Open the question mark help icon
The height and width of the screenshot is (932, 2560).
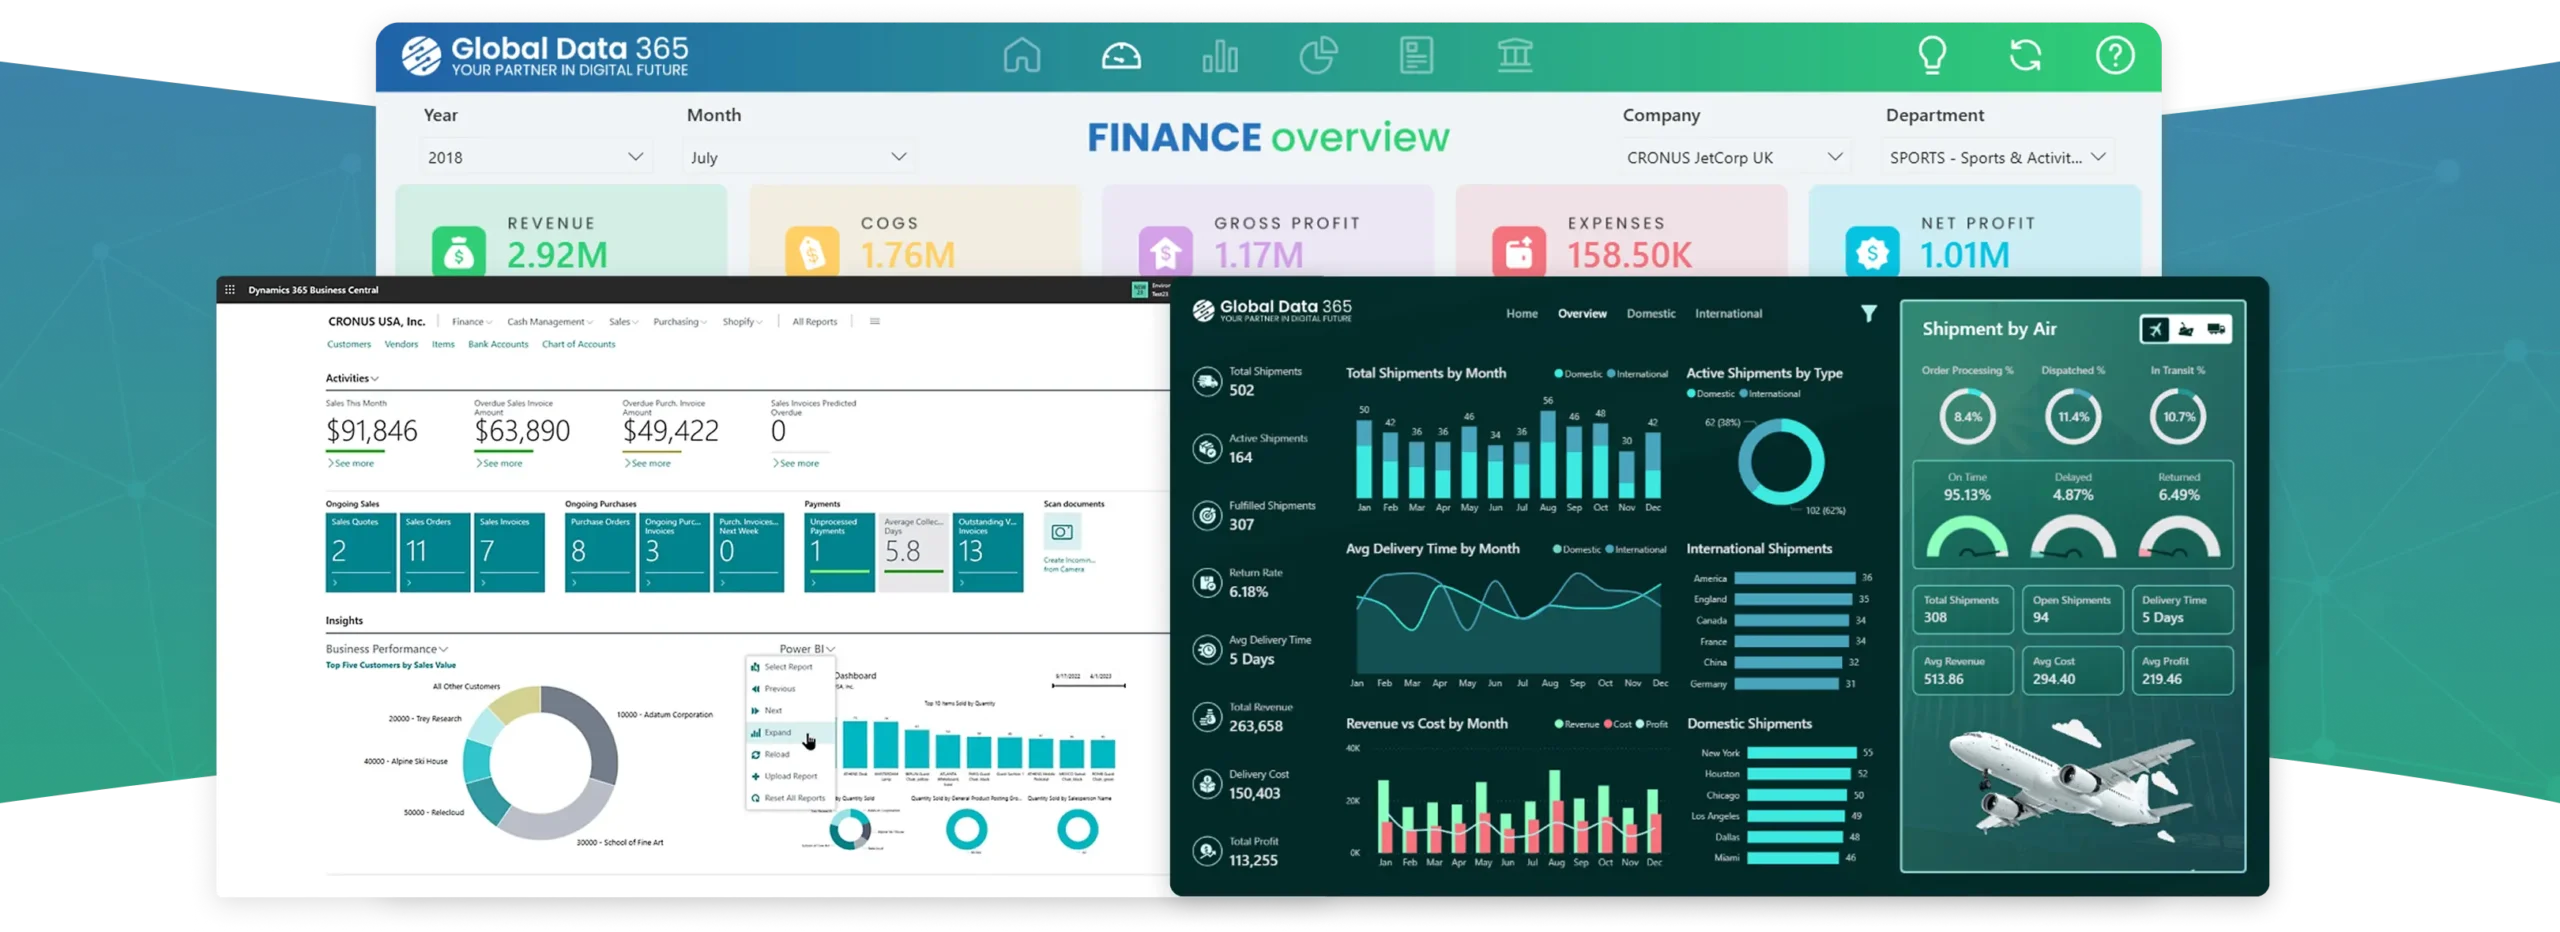click(2114, 55)
